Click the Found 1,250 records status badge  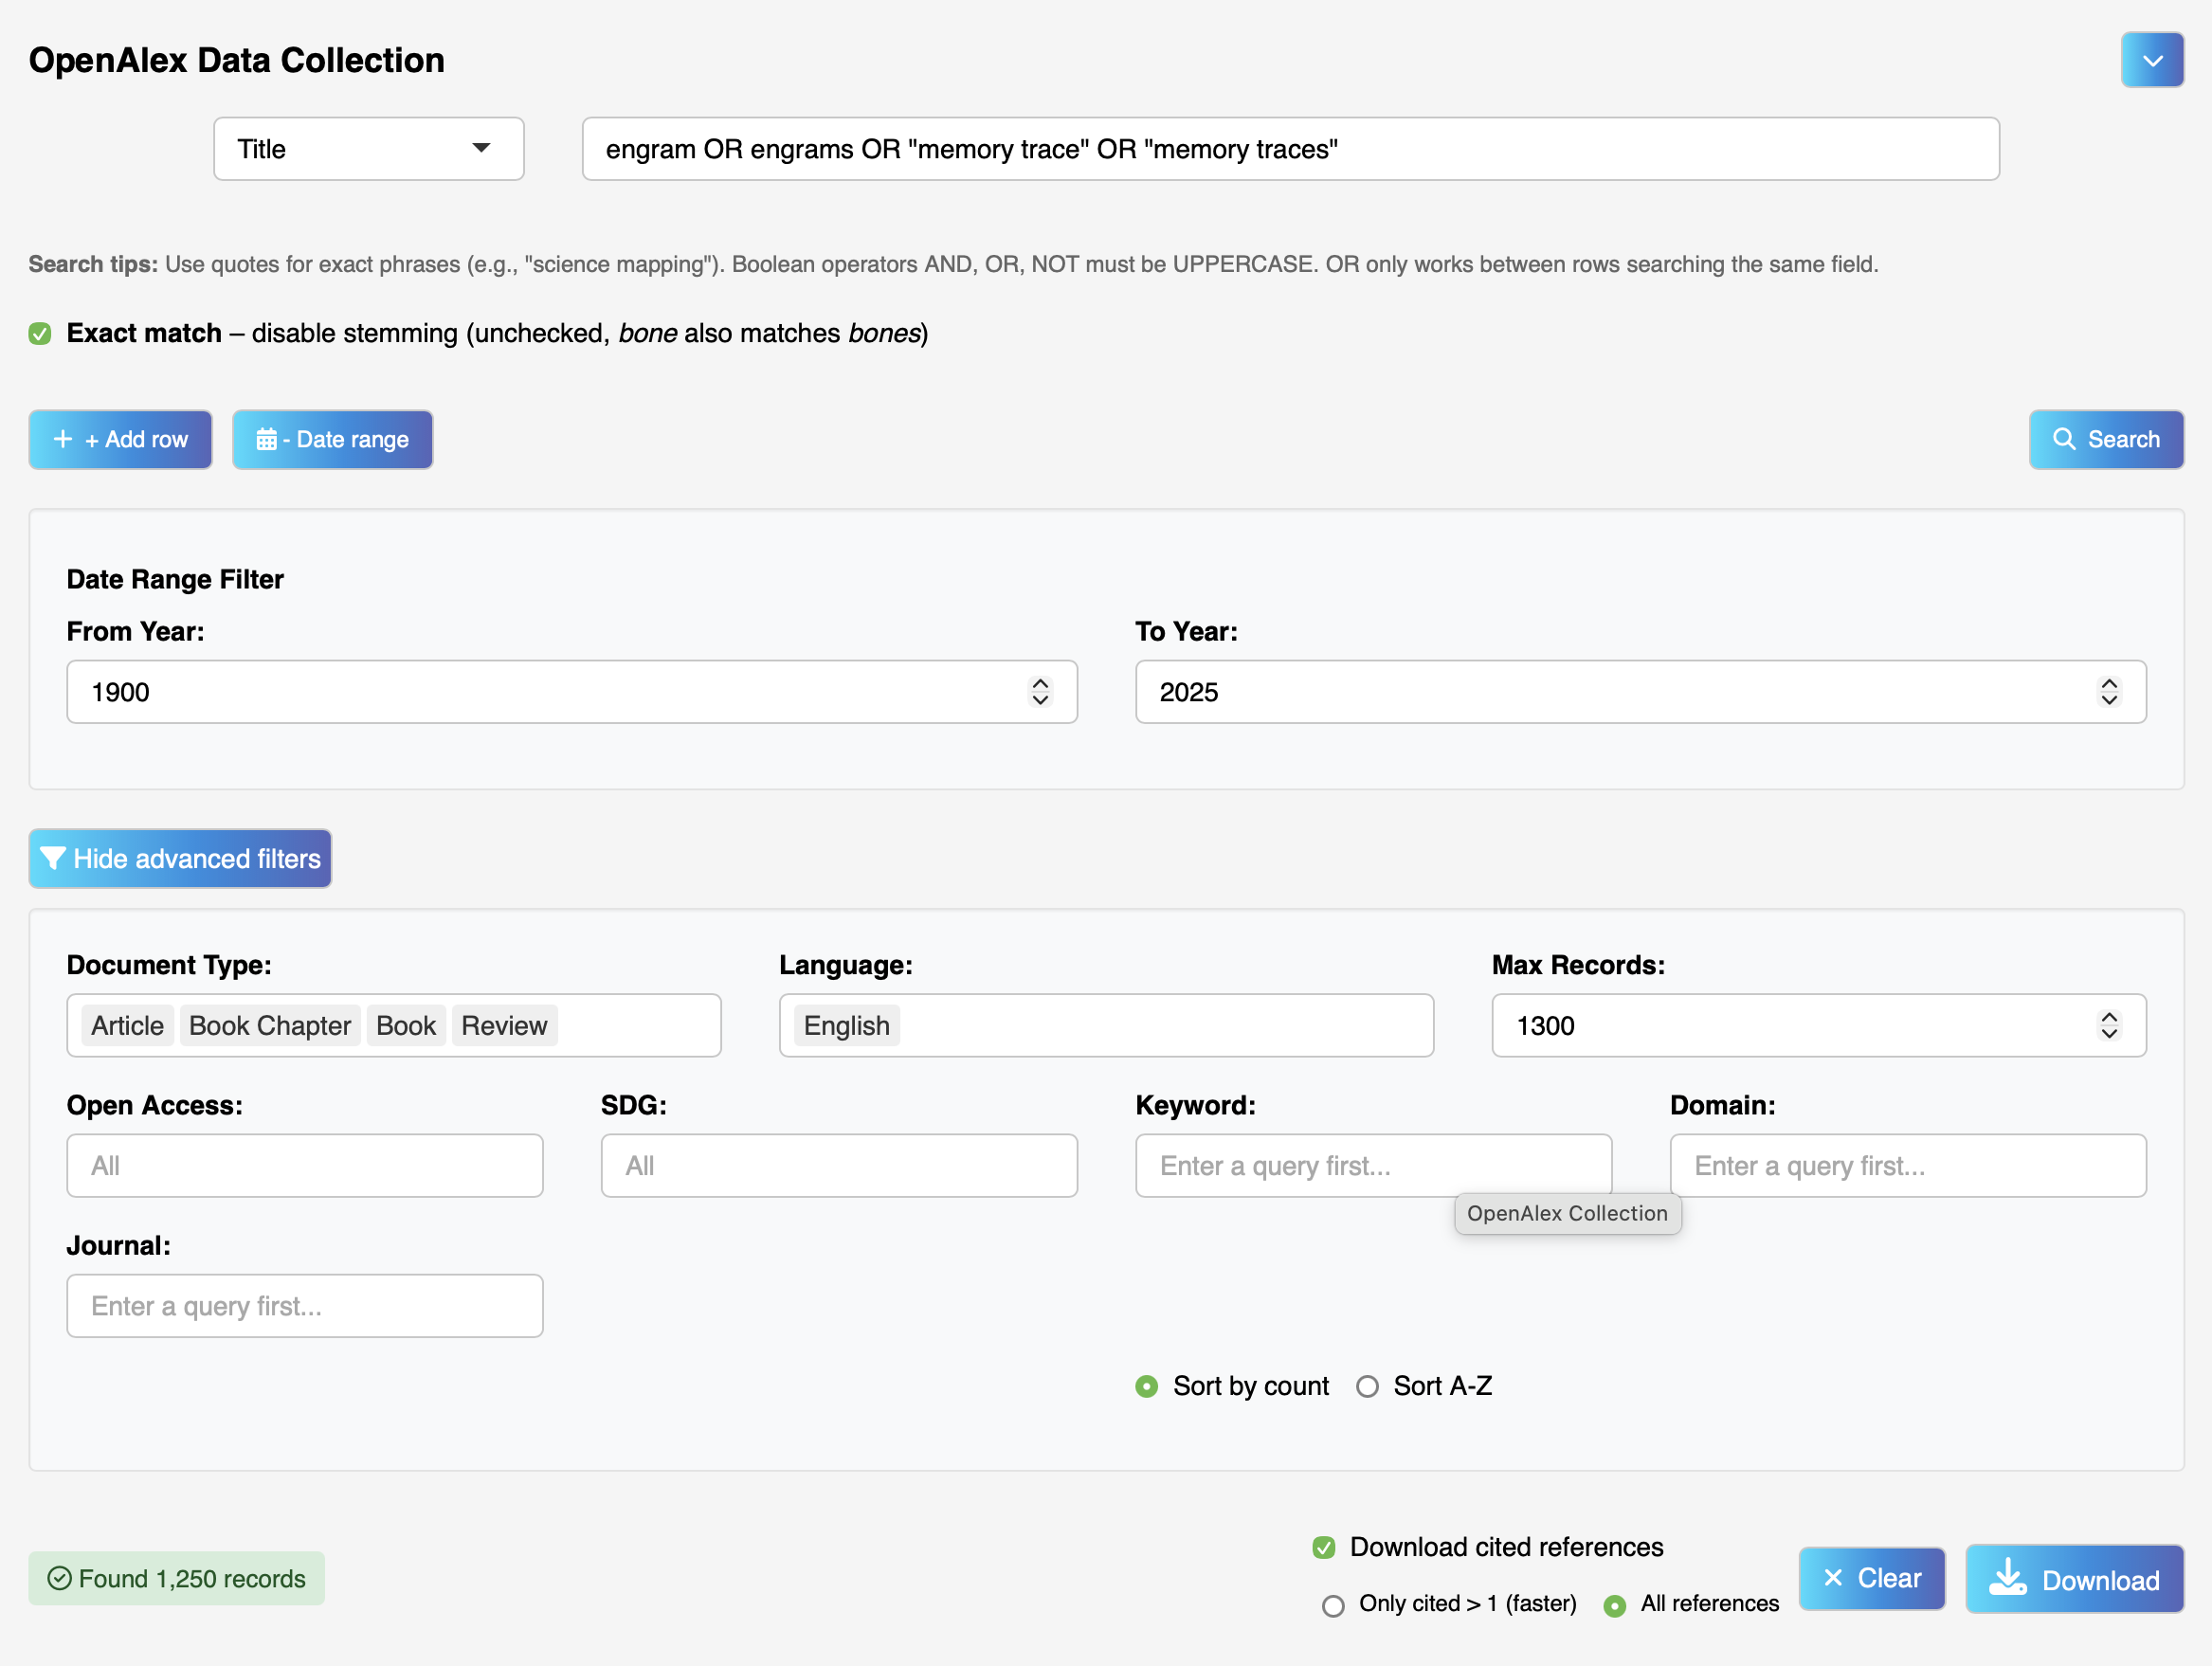(176, 1578)
